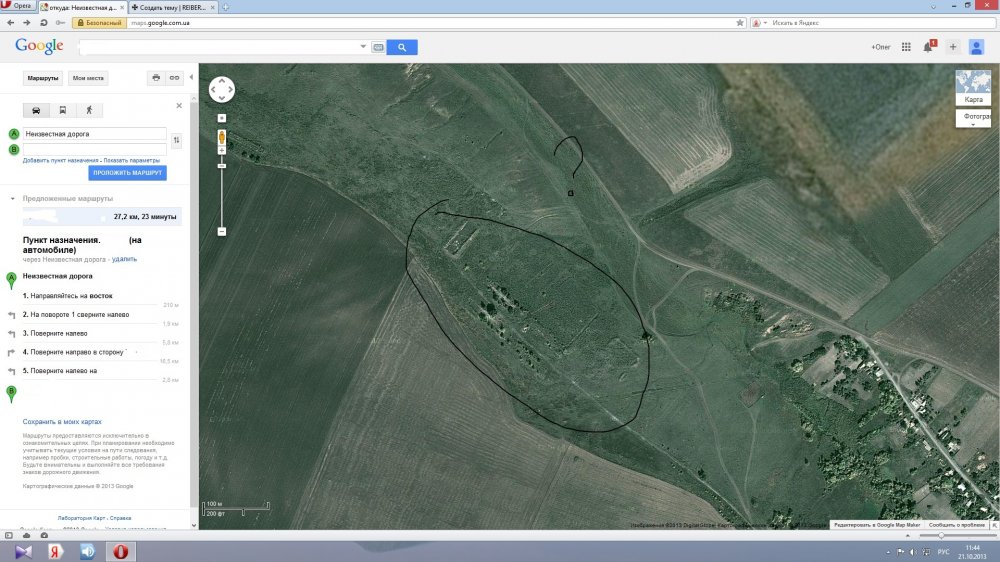Open a new browser tab
The image size is (1000, 562).
226,8
